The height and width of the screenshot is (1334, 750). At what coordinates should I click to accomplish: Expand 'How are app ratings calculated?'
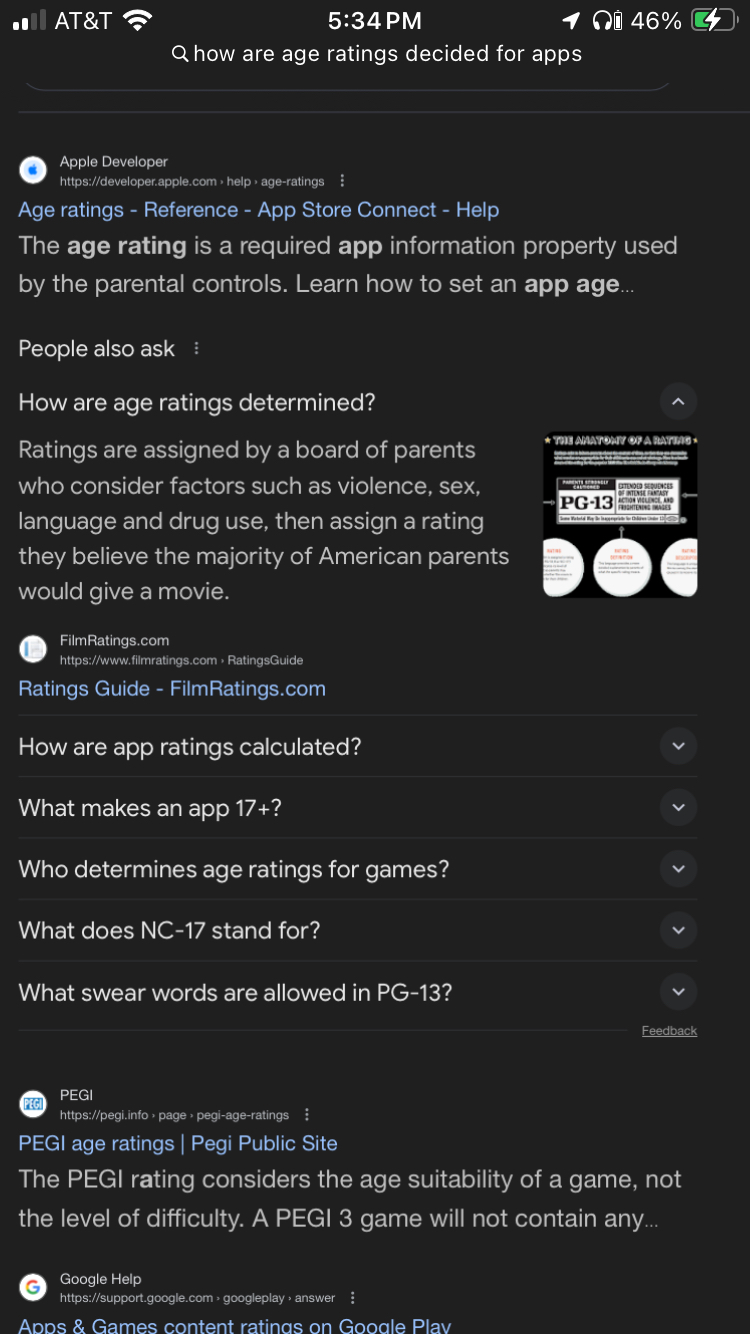pyautogui.click(x=678, y=746)
